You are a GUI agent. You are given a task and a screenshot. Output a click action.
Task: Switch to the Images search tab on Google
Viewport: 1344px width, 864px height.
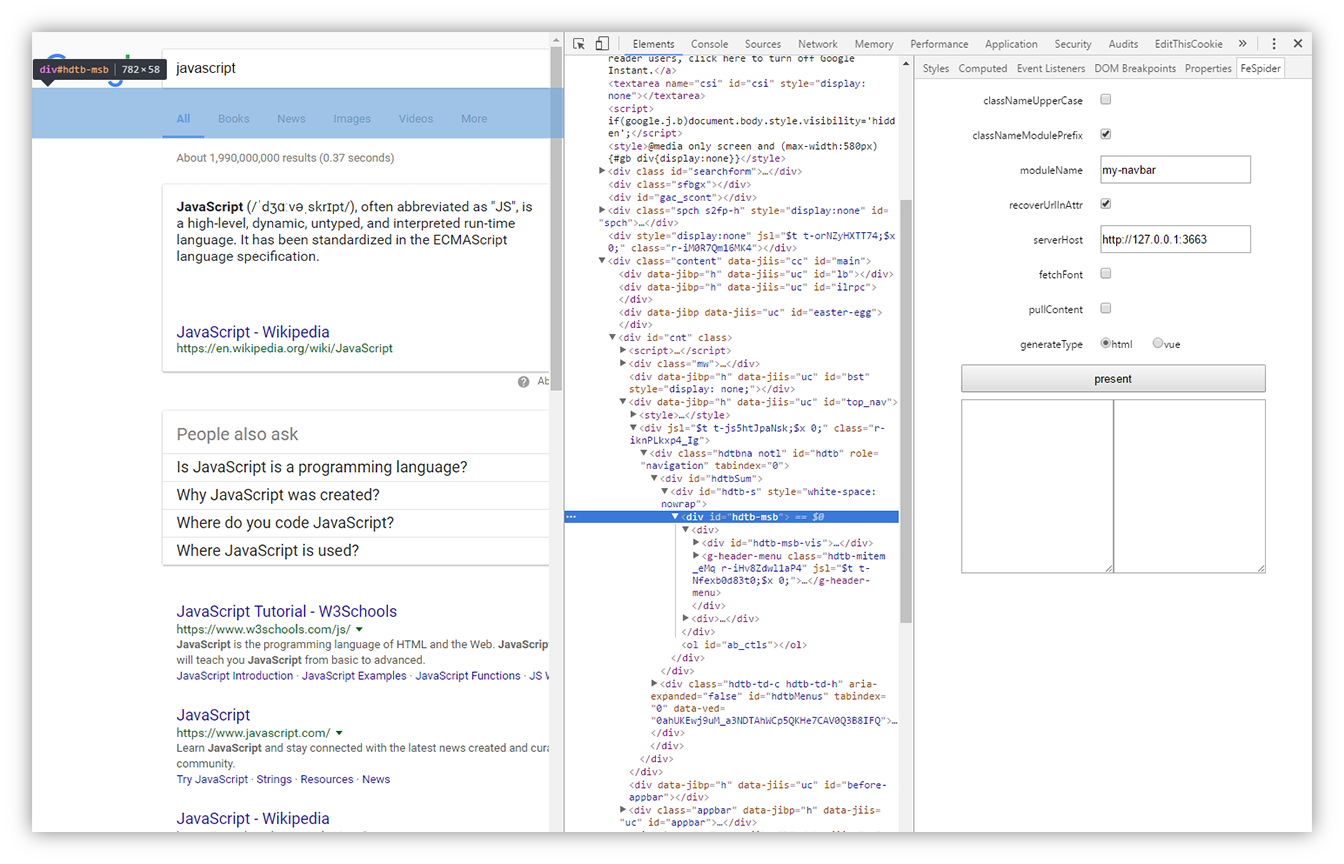352,119
